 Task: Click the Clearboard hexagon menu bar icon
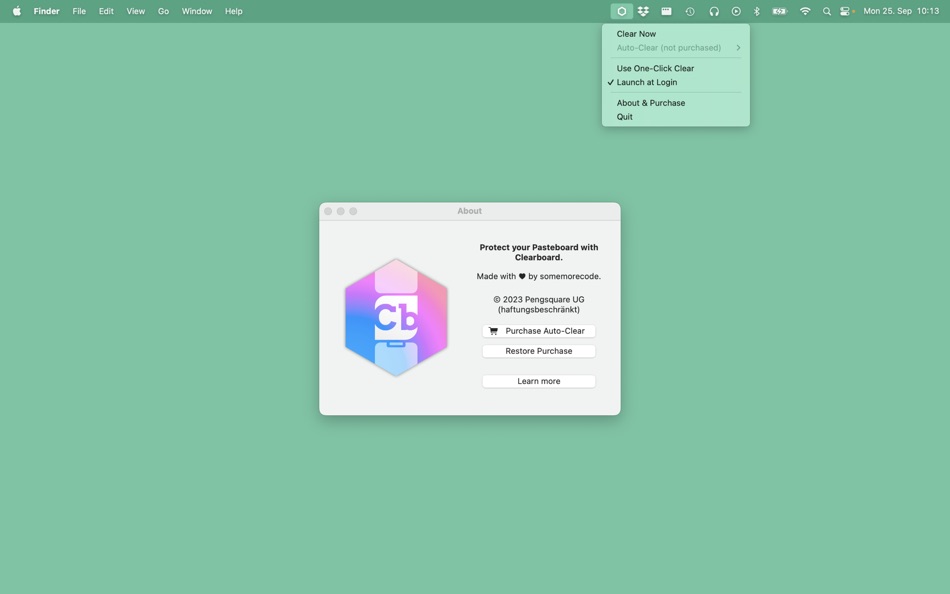click(x=622, y=11)
